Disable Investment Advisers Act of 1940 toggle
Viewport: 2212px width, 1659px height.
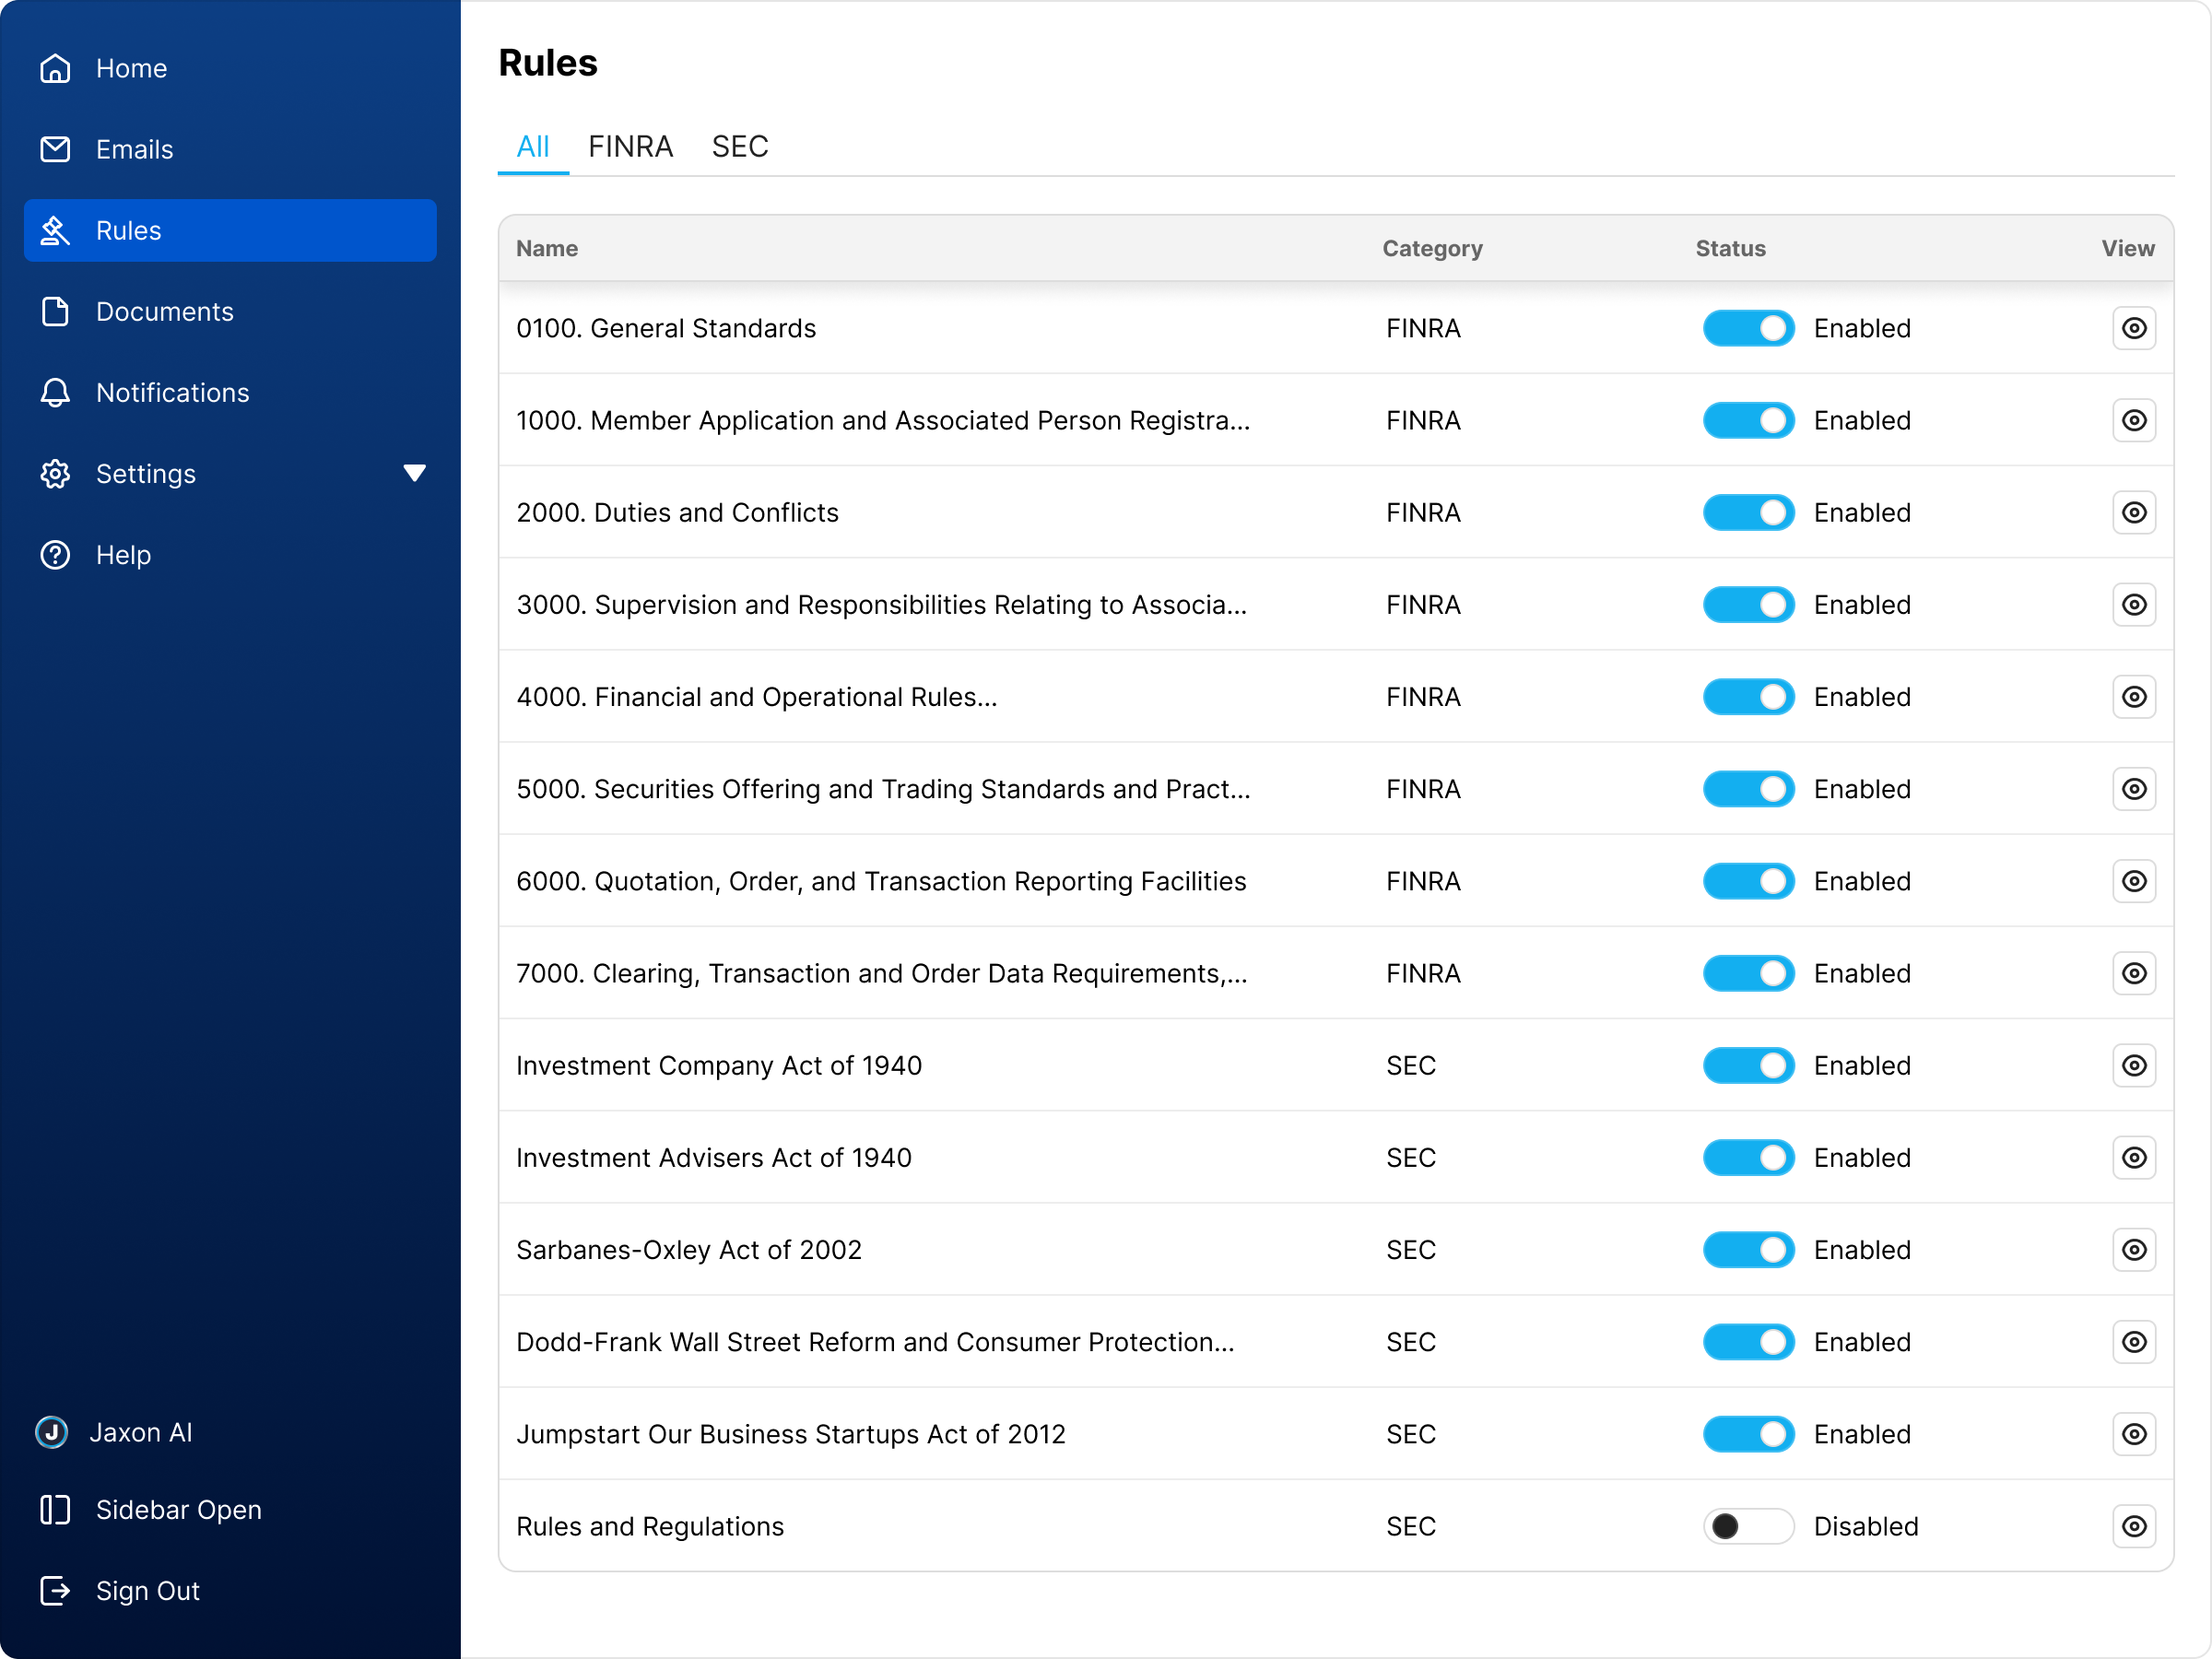[1749, 1157]
